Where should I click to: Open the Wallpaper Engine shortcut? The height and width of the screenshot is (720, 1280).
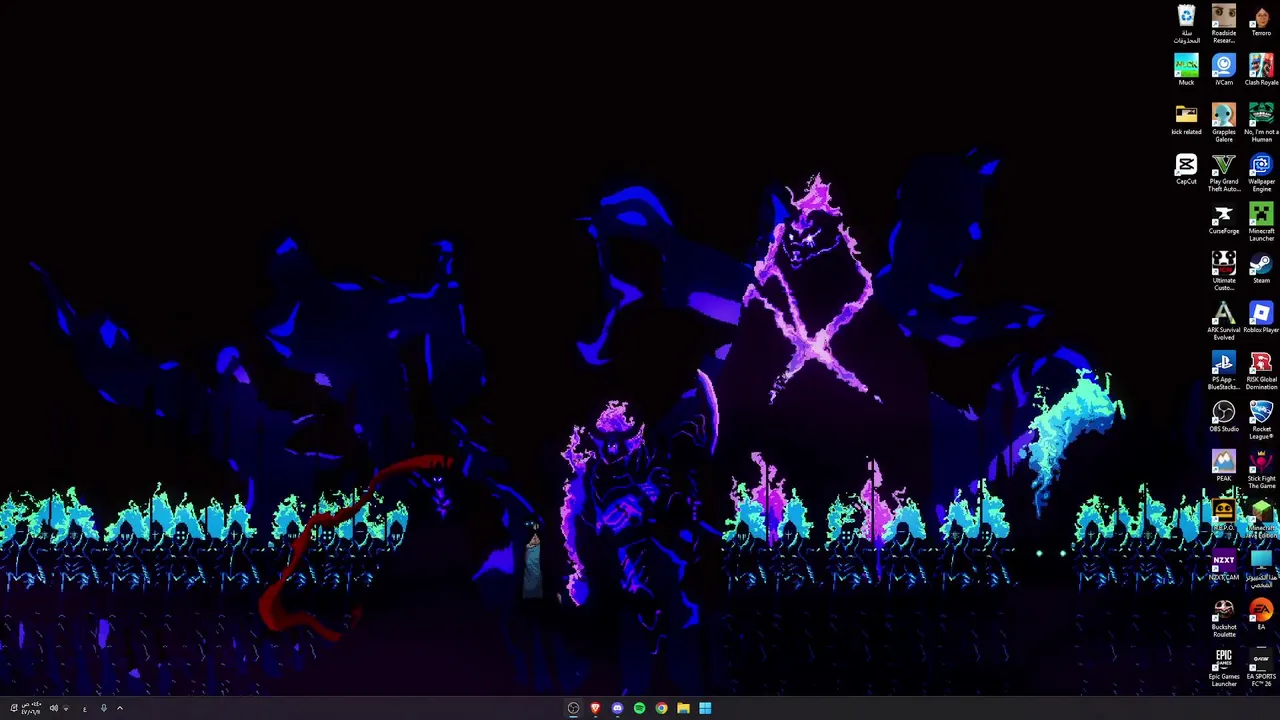(x=1261, y=172)
